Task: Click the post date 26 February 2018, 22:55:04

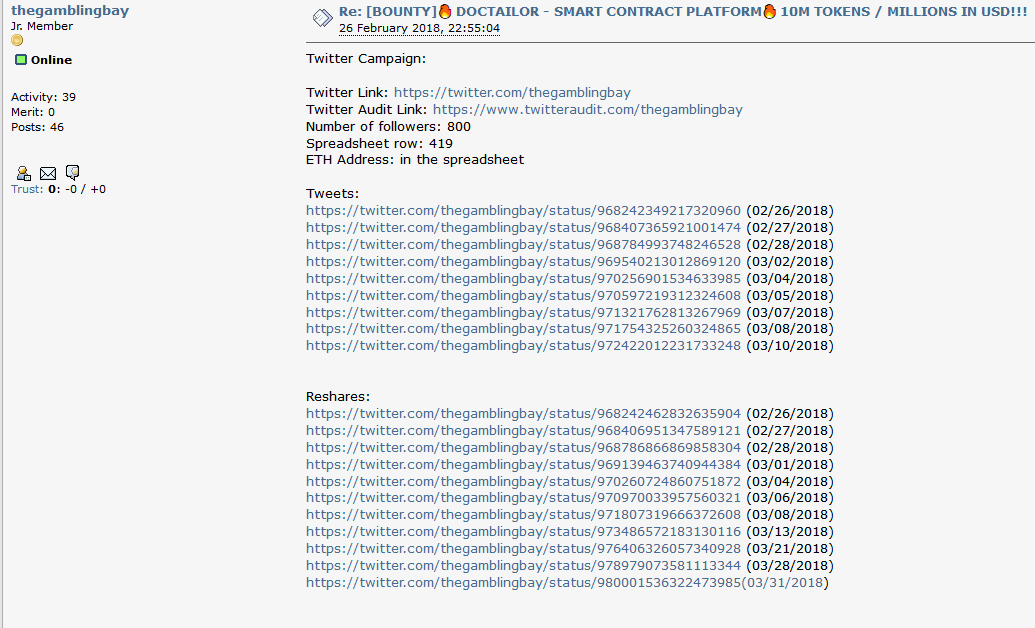Action: click(x=419, y=28)
